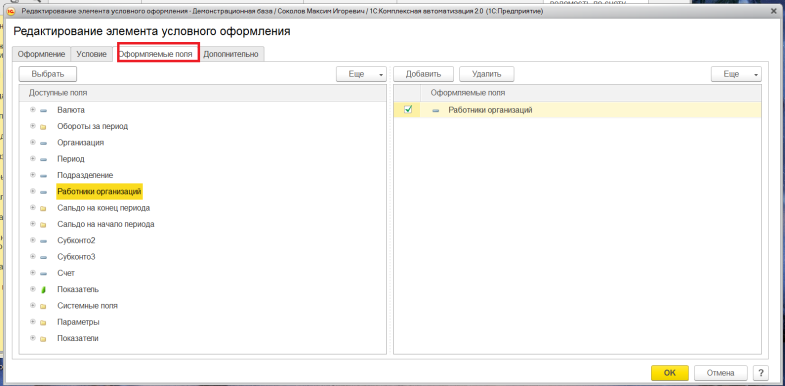Expand the Период node

(x=33, y=159)
